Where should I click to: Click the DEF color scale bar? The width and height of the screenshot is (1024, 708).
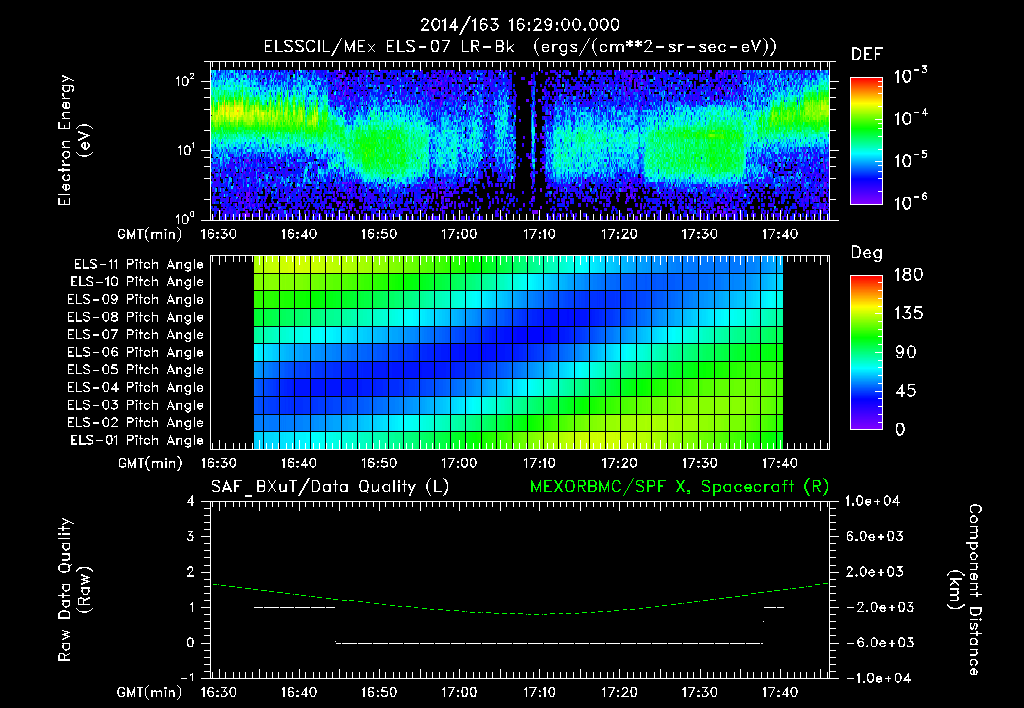tap(866, 140)
